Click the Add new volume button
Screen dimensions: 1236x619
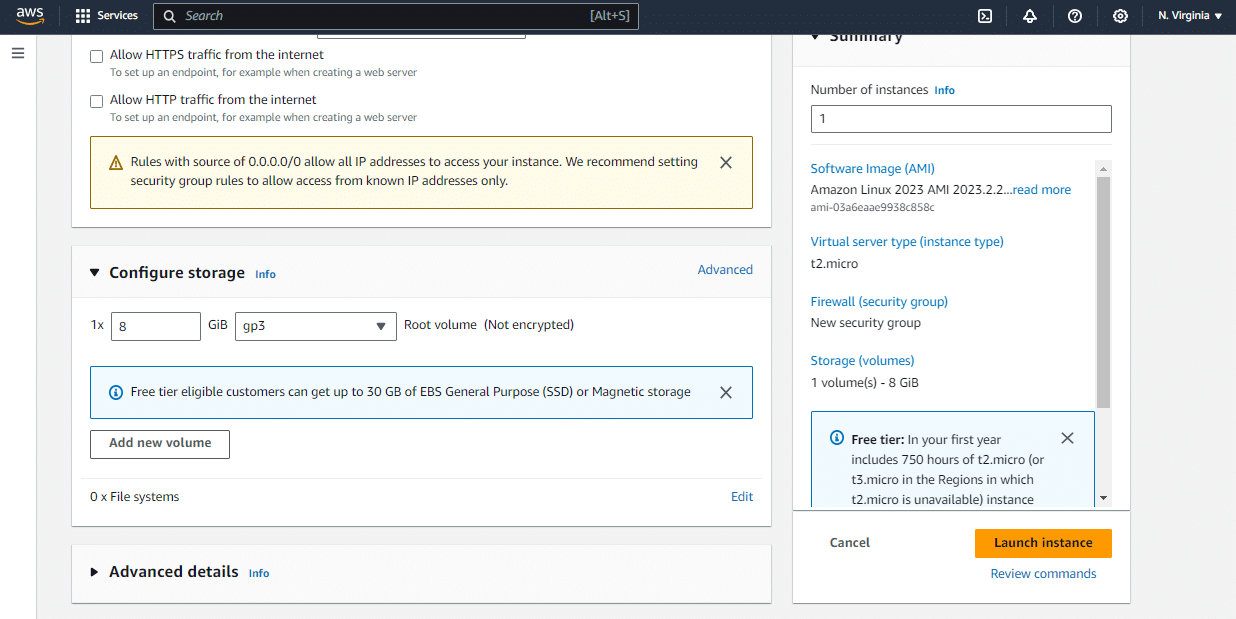[x=160, y=444]
